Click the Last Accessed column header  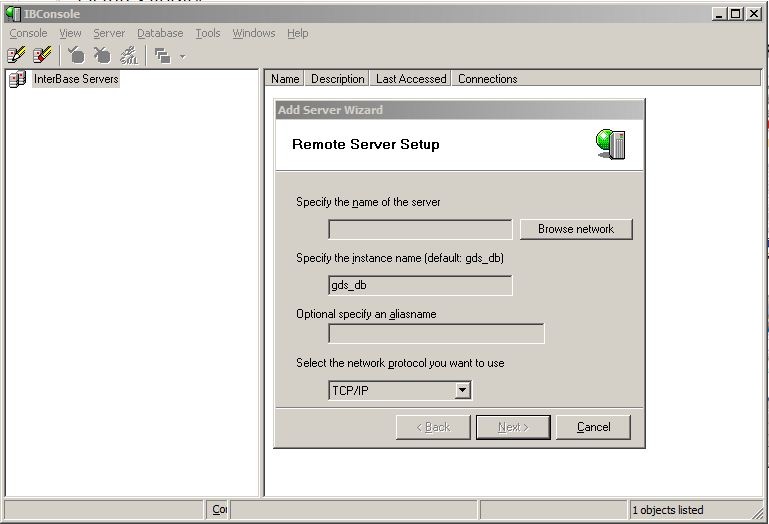pos(411,79)
